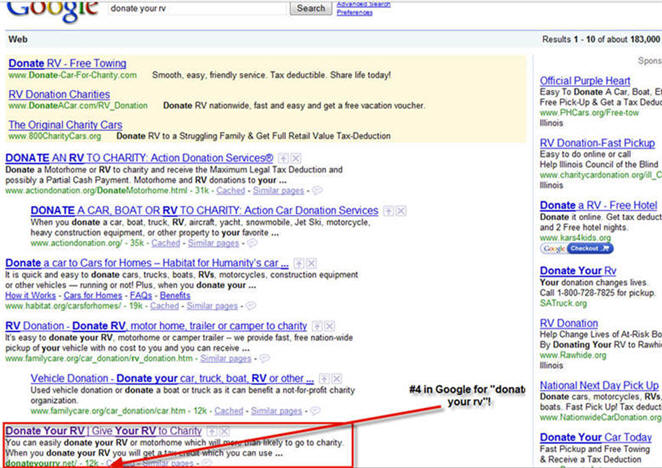Select the Web tab label
Screen dimensions: 662x468
18,39
